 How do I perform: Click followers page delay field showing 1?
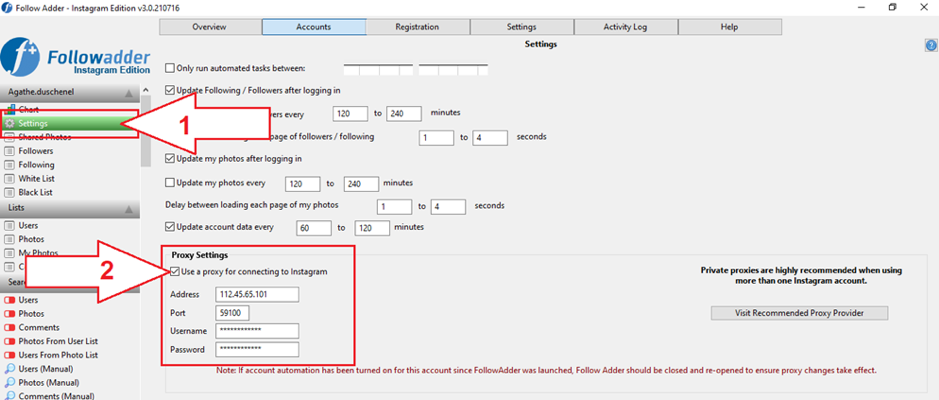point(437,137)
